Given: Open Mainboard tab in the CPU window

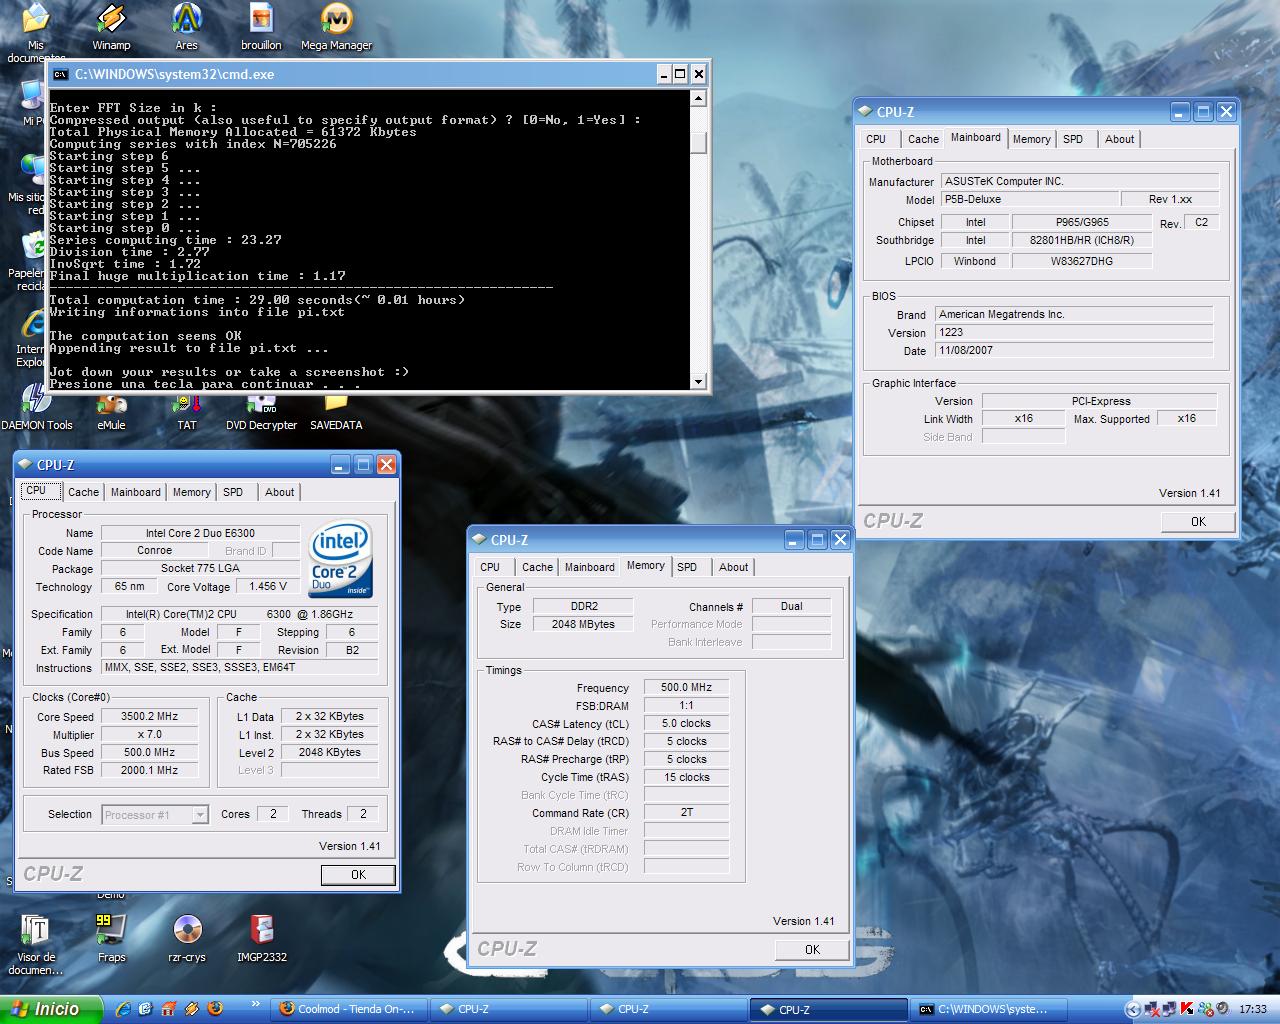Looking at the screenshot, I should (135, 492).
